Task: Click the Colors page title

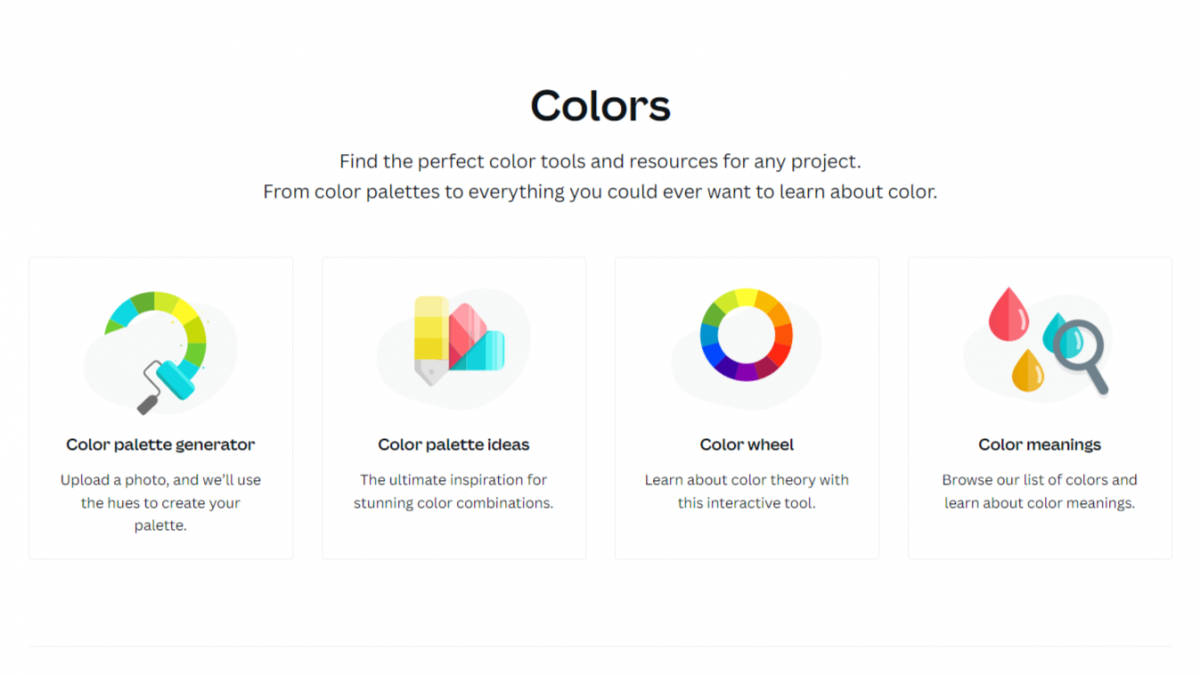Action: [x=600, y=104]
